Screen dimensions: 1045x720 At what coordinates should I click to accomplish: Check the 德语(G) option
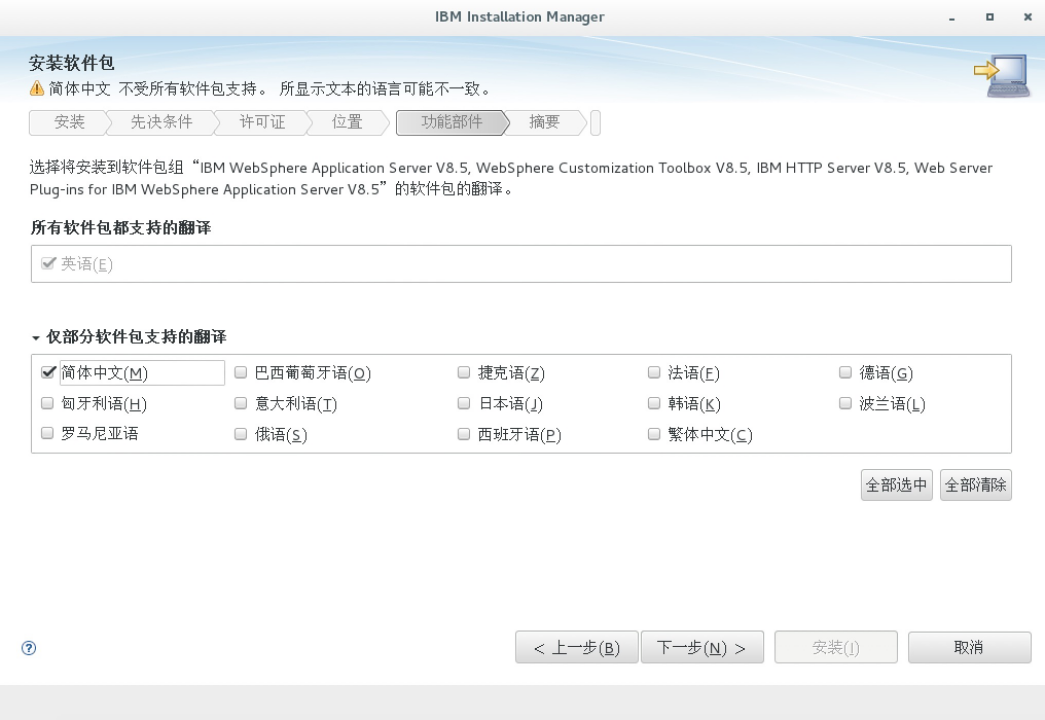[x=845, y=372]
